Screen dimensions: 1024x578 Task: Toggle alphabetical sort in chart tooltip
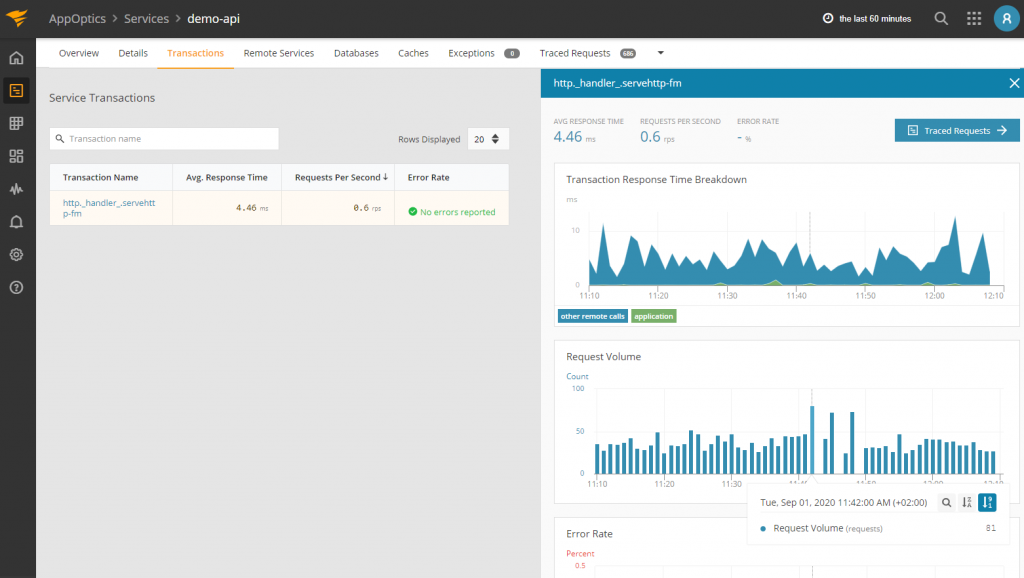click(x=967, y=503)
